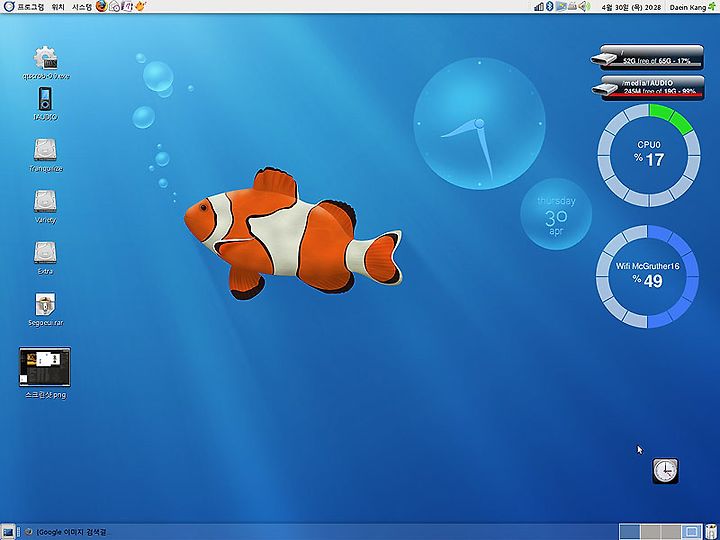
Task: Click the analog clock bubble widget
Action: click(479, 124)
